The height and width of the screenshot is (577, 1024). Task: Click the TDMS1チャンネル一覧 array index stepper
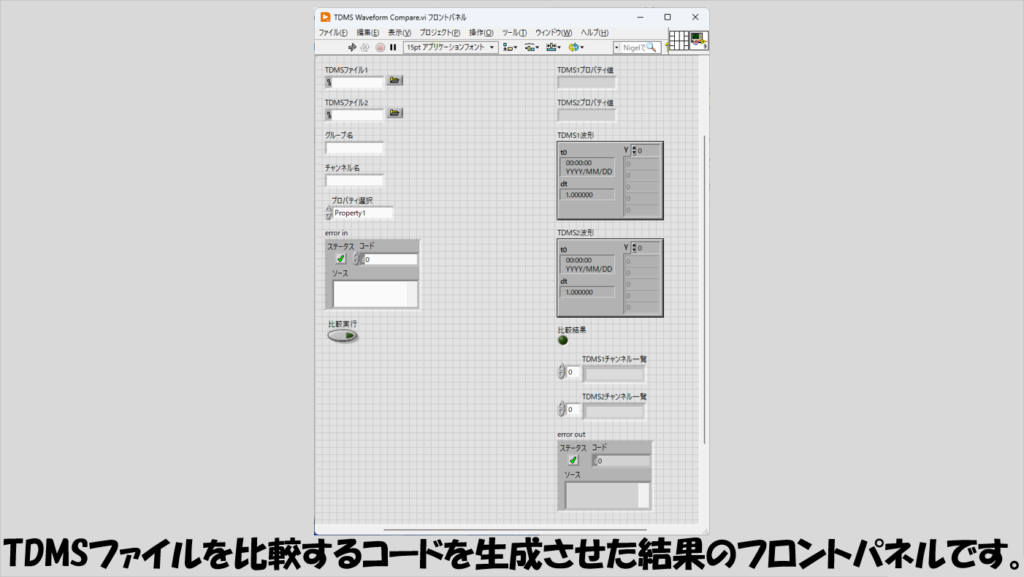click(562, 372)
